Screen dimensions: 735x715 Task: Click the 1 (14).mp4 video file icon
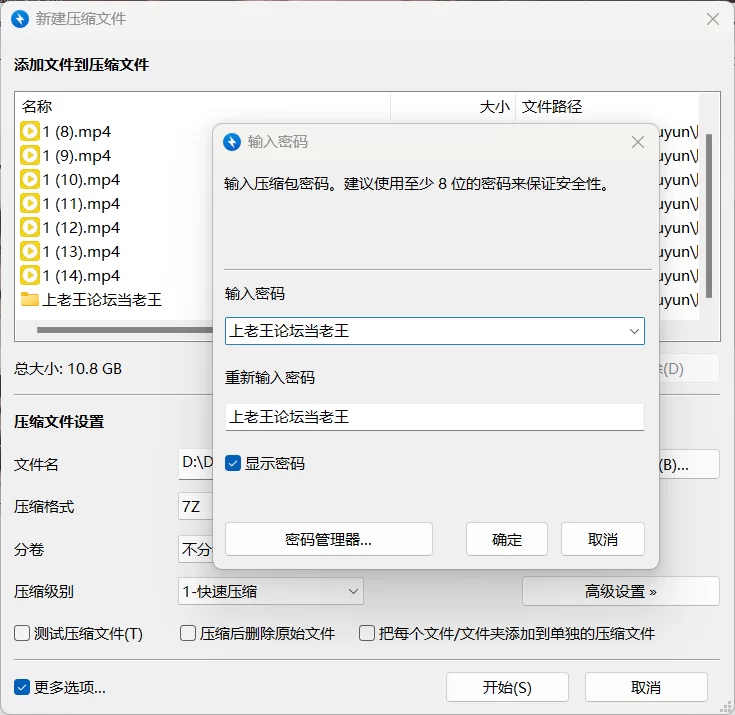(x=30, y=275)
